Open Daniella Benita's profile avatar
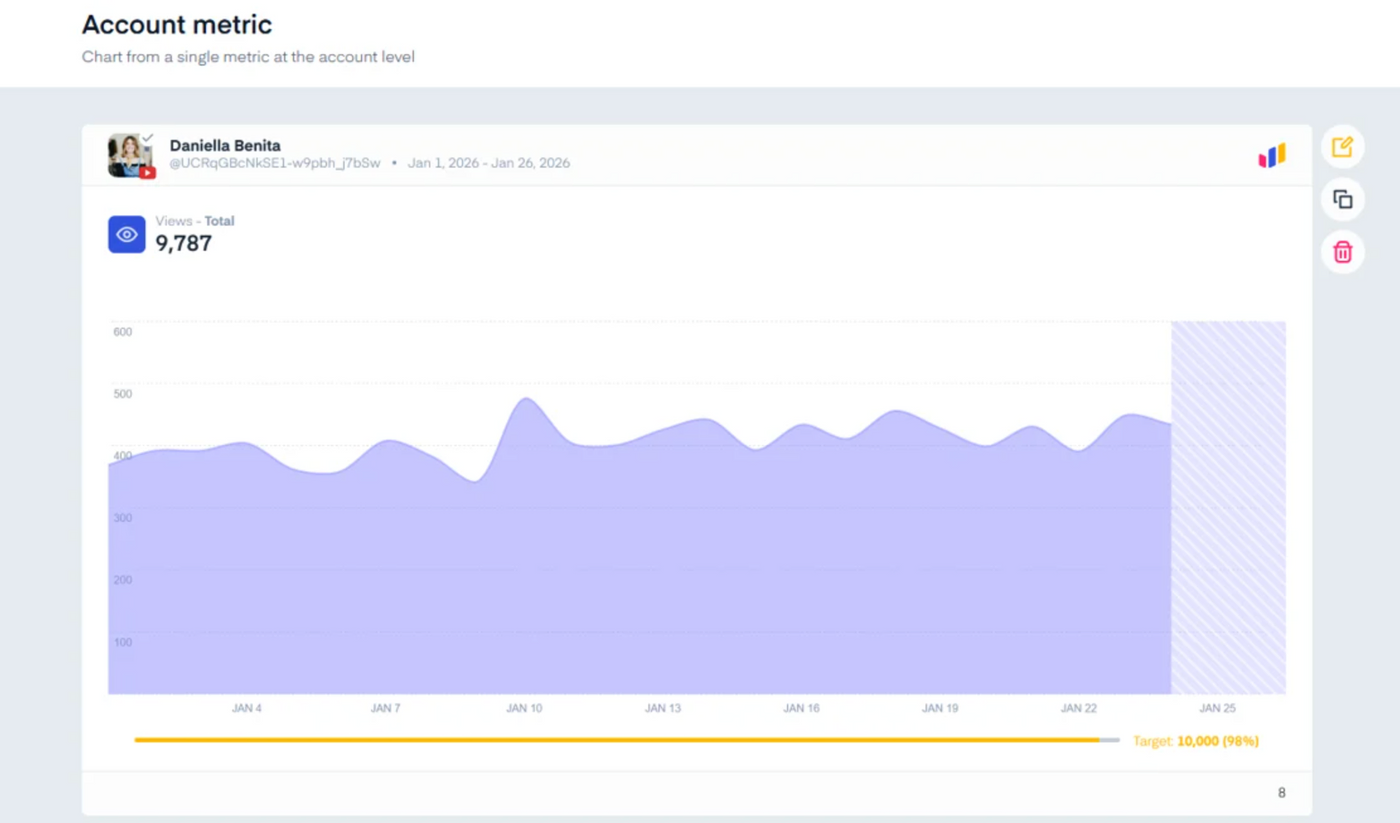This screenshot has width=1400, height=823. [129, 155]
